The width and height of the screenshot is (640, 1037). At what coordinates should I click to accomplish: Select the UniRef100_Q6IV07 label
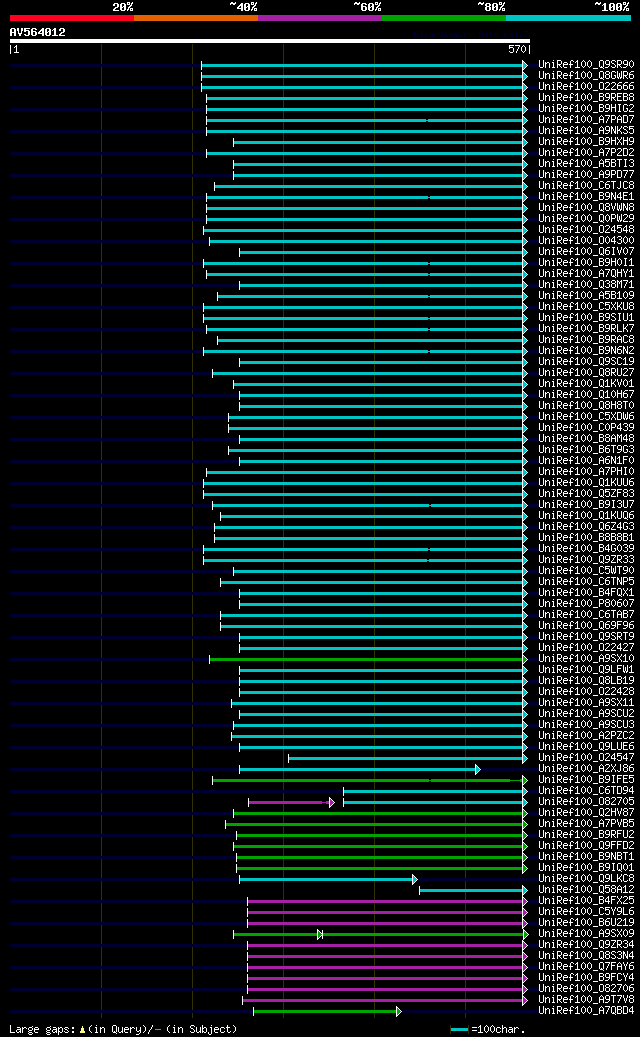[586, 252]
